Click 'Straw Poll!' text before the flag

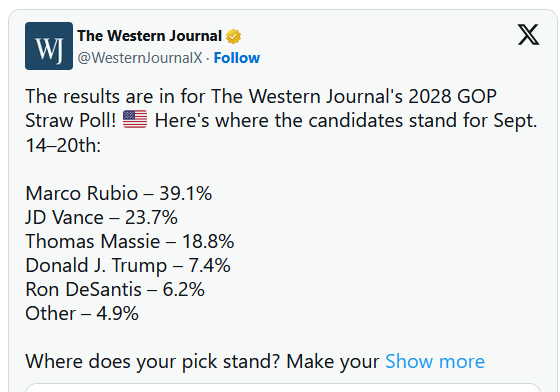click(x=71, y=120)
